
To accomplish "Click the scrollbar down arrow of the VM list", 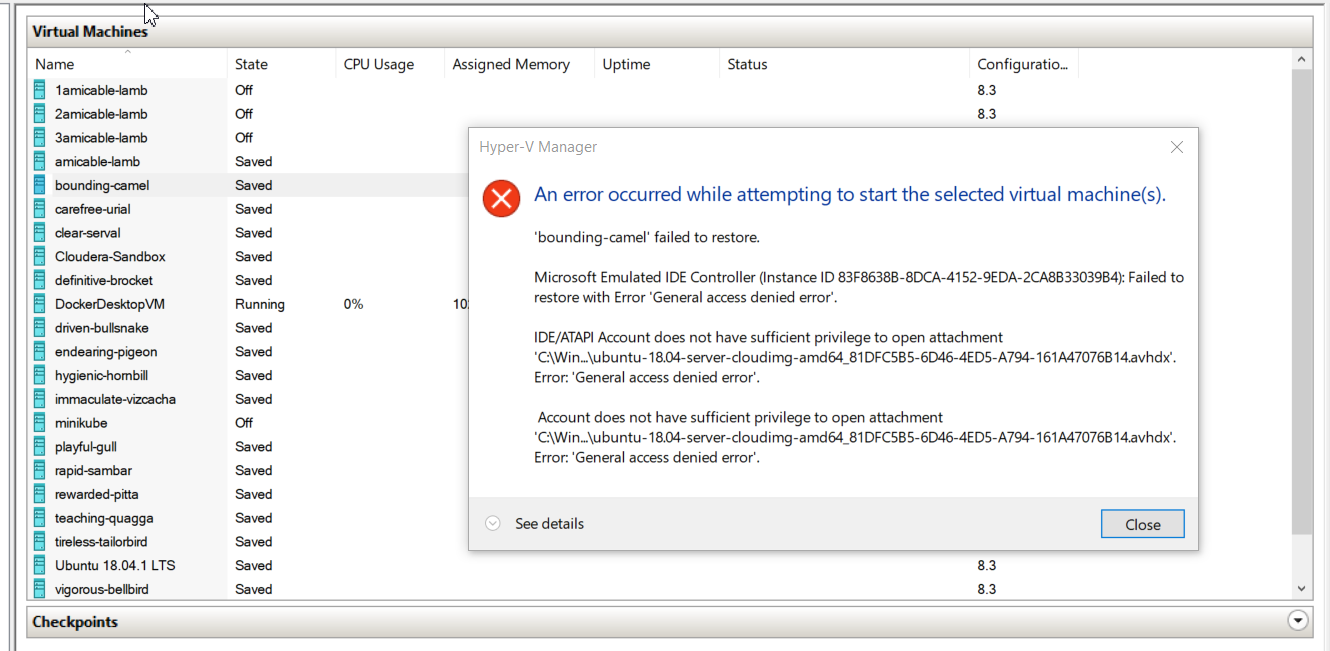I will 1302,588.
